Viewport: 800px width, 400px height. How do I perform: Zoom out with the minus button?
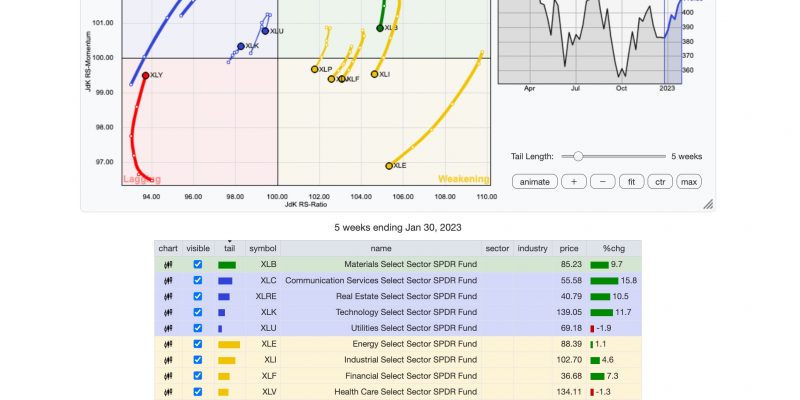pyautogui.click(x=603, y=182)
